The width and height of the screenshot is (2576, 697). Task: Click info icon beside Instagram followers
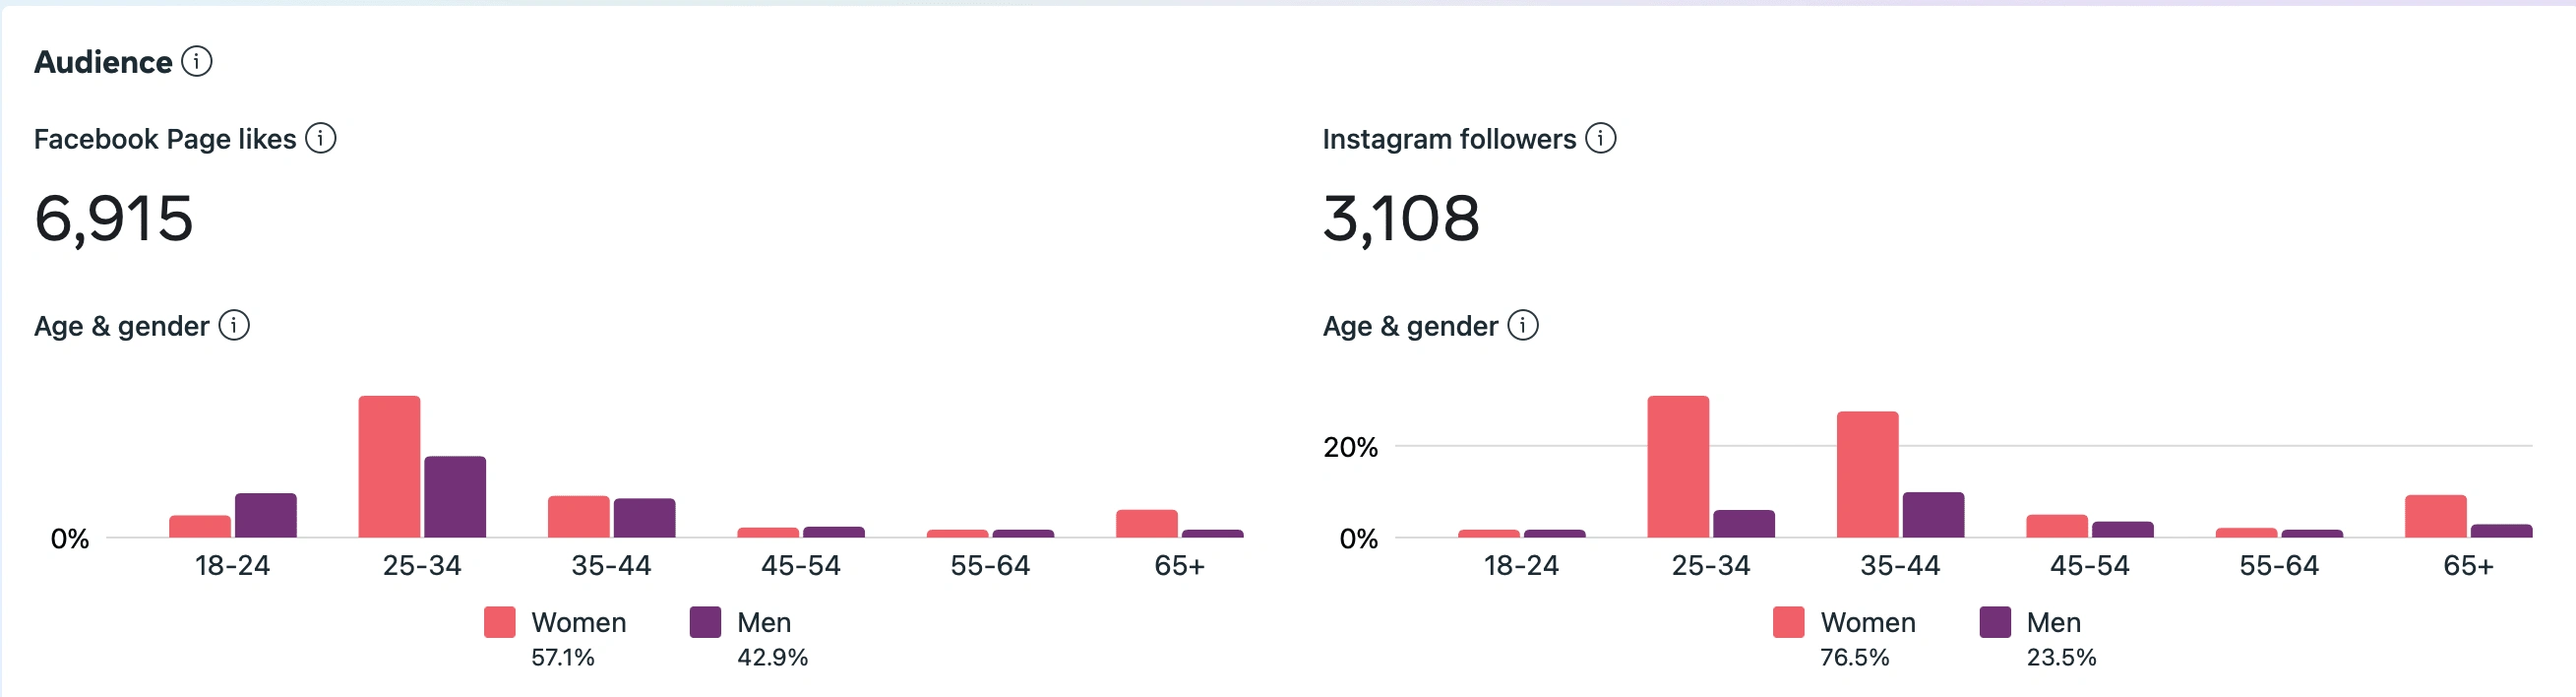[1600, 138]
